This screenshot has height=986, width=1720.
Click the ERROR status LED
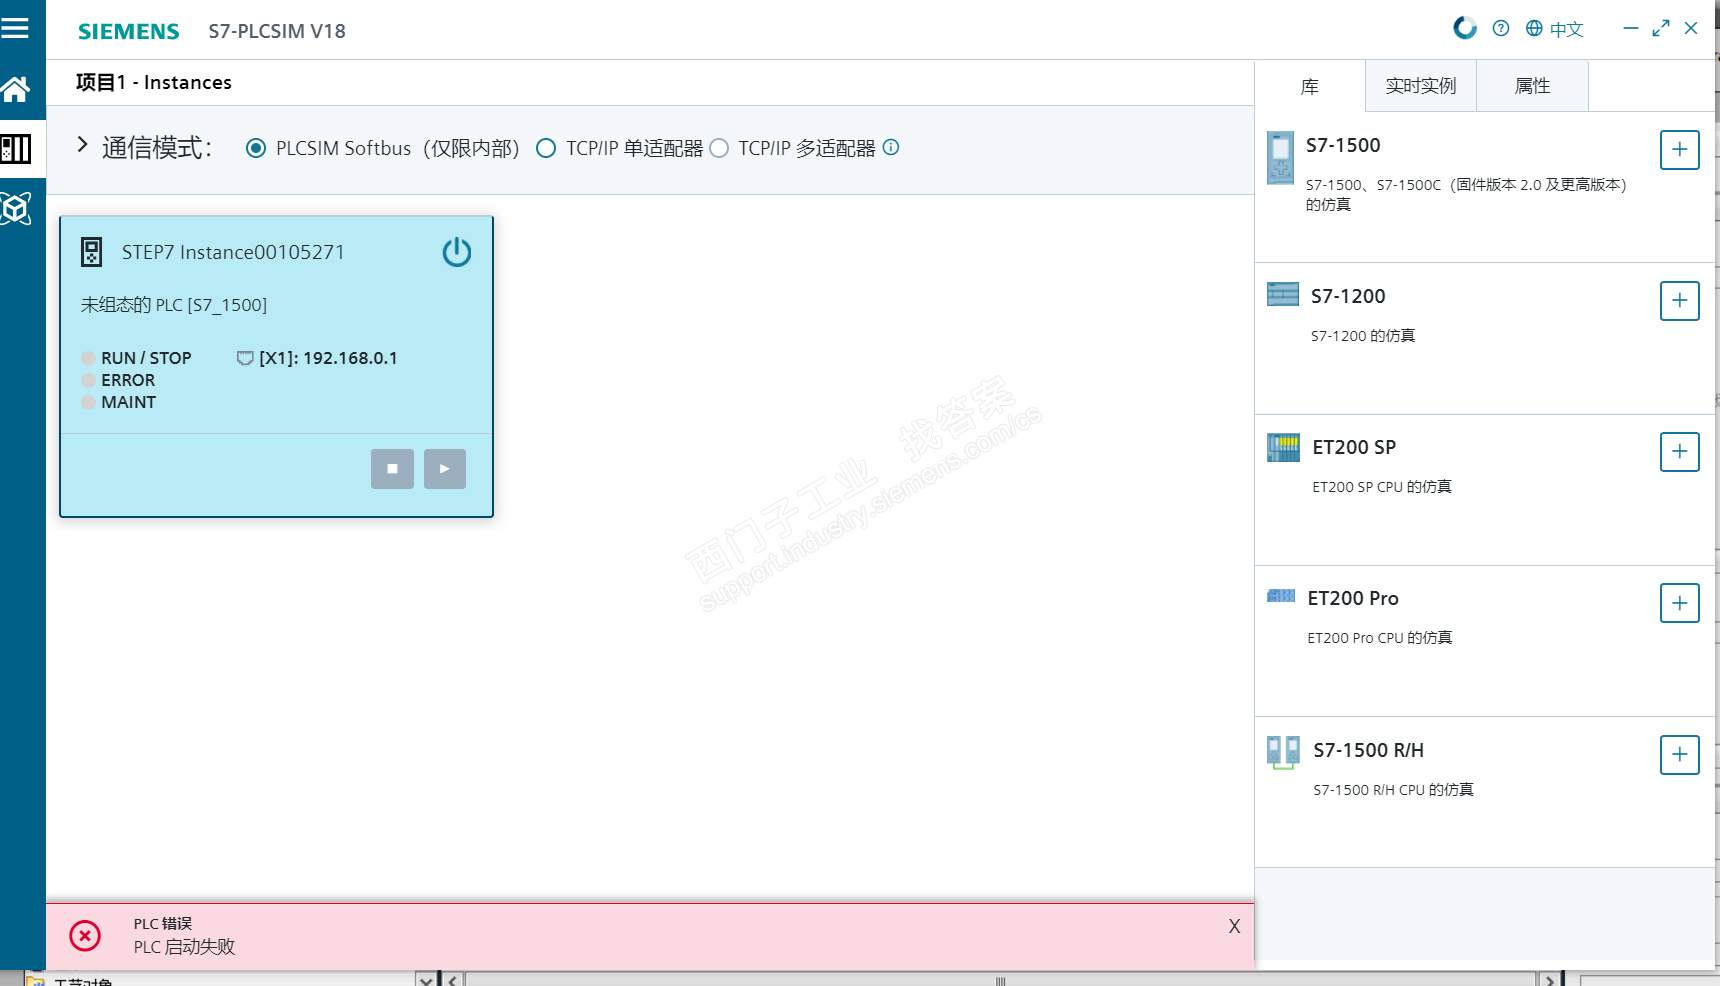tap(88, 380)
